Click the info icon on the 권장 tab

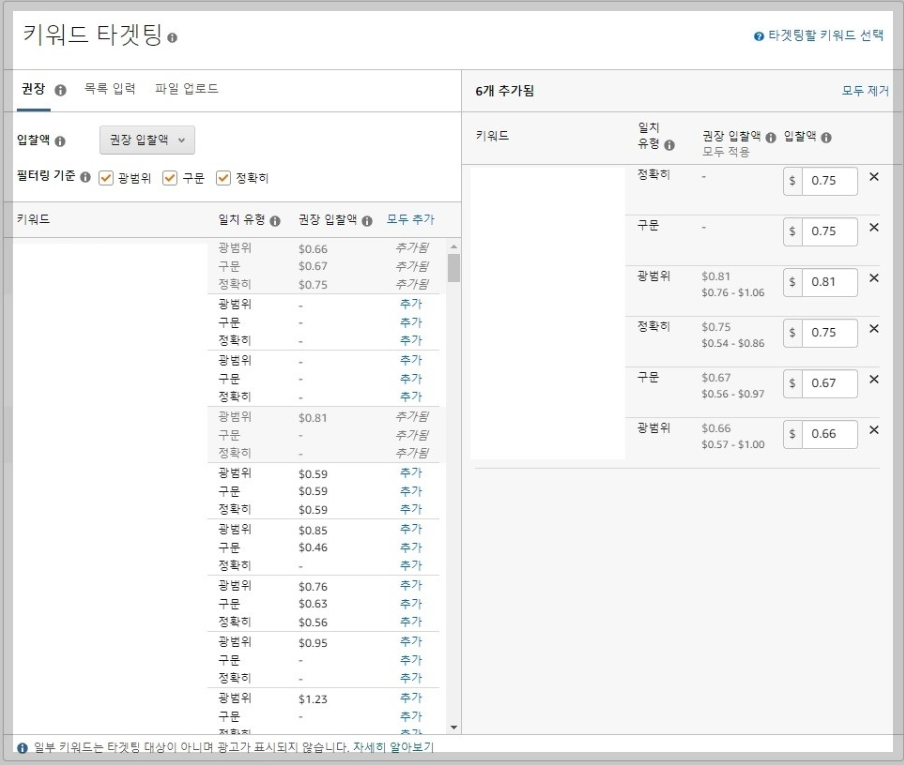[60, 90]
